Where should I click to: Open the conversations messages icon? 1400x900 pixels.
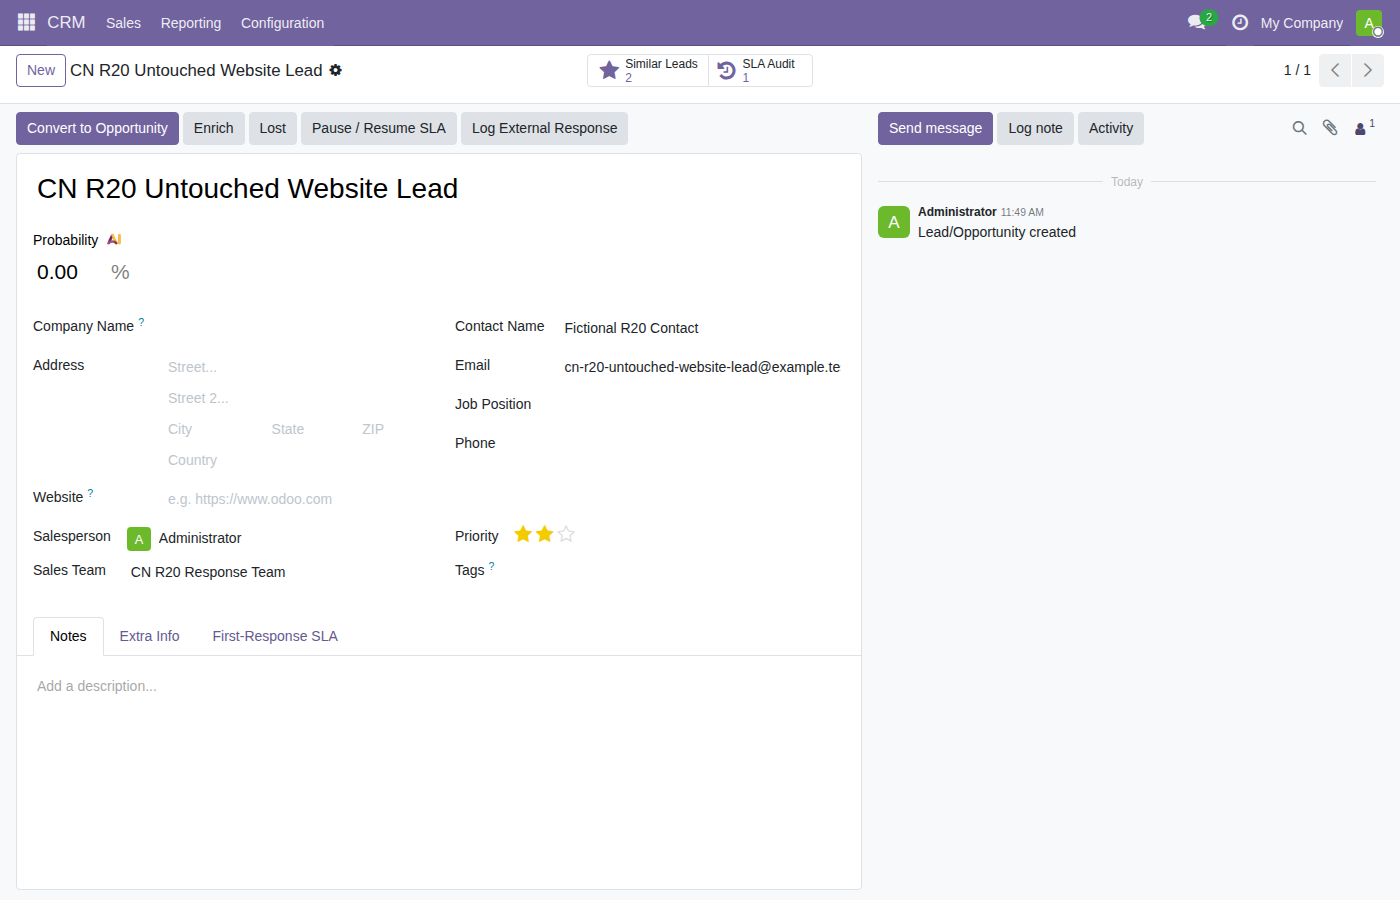tap(1197, 22)
